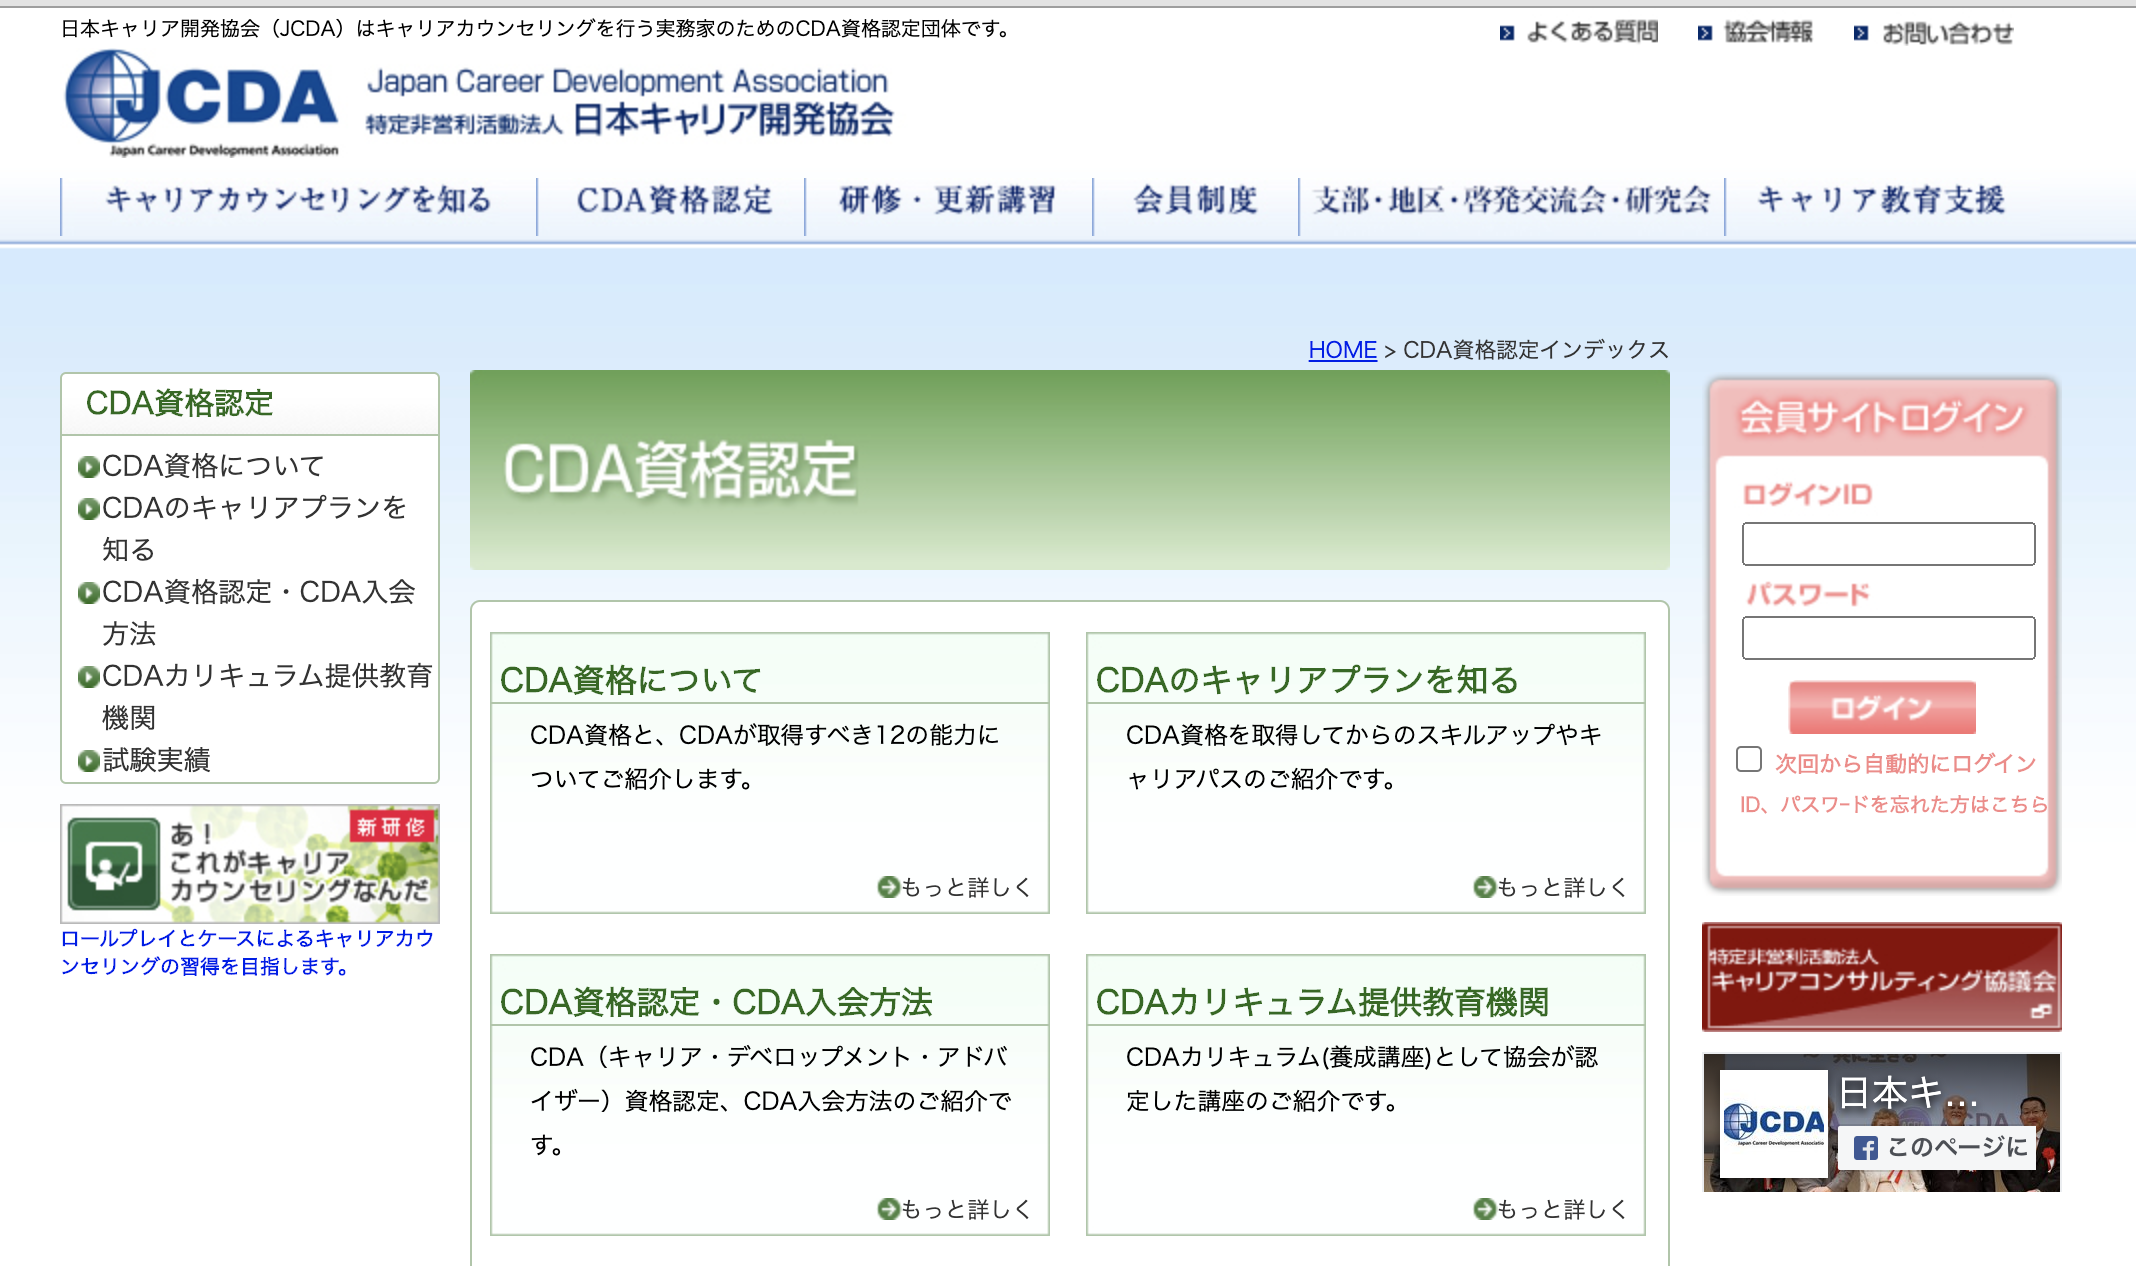Click green bullet beside CDAカリキュラム提供教育機関 in sidebar
Image resolution: width=2136 pixels, height=1266 pixels.
coord(89,677)
